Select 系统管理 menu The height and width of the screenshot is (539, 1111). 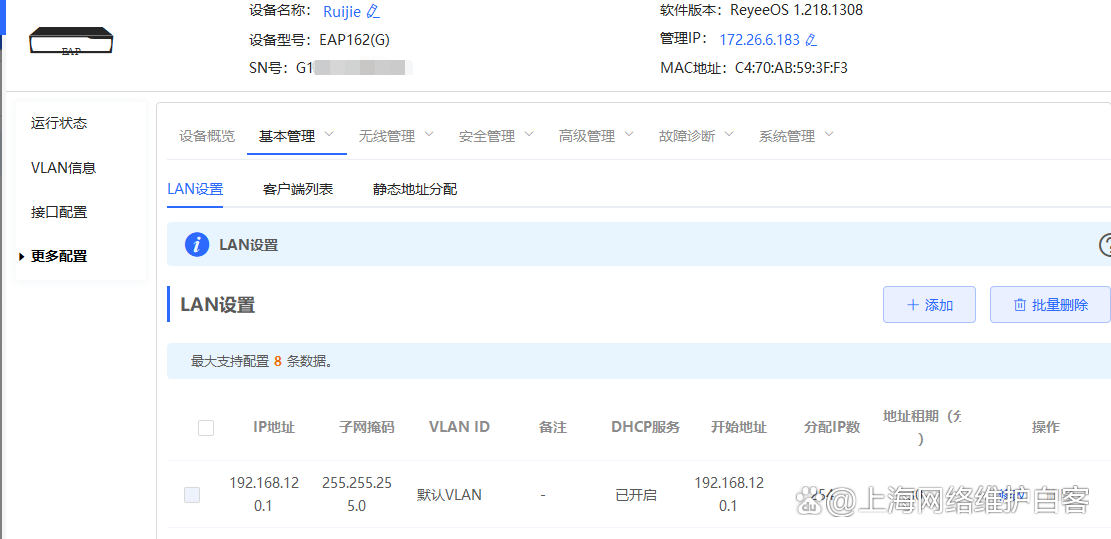(x=786, y=136)
